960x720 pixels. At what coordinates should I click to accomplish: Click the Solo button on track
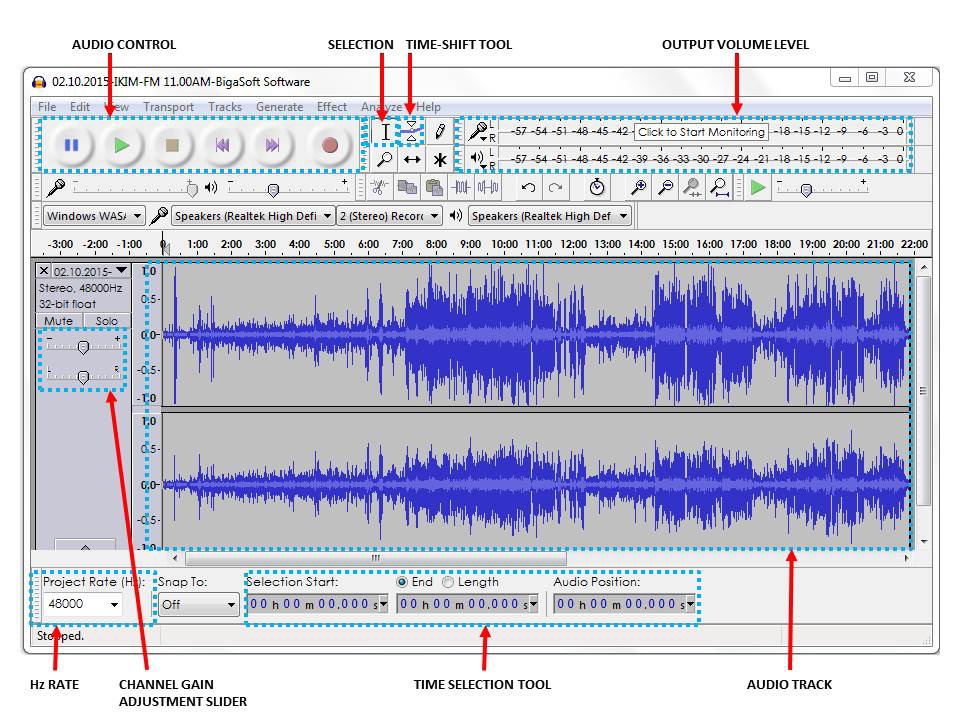tap(106, 321)
